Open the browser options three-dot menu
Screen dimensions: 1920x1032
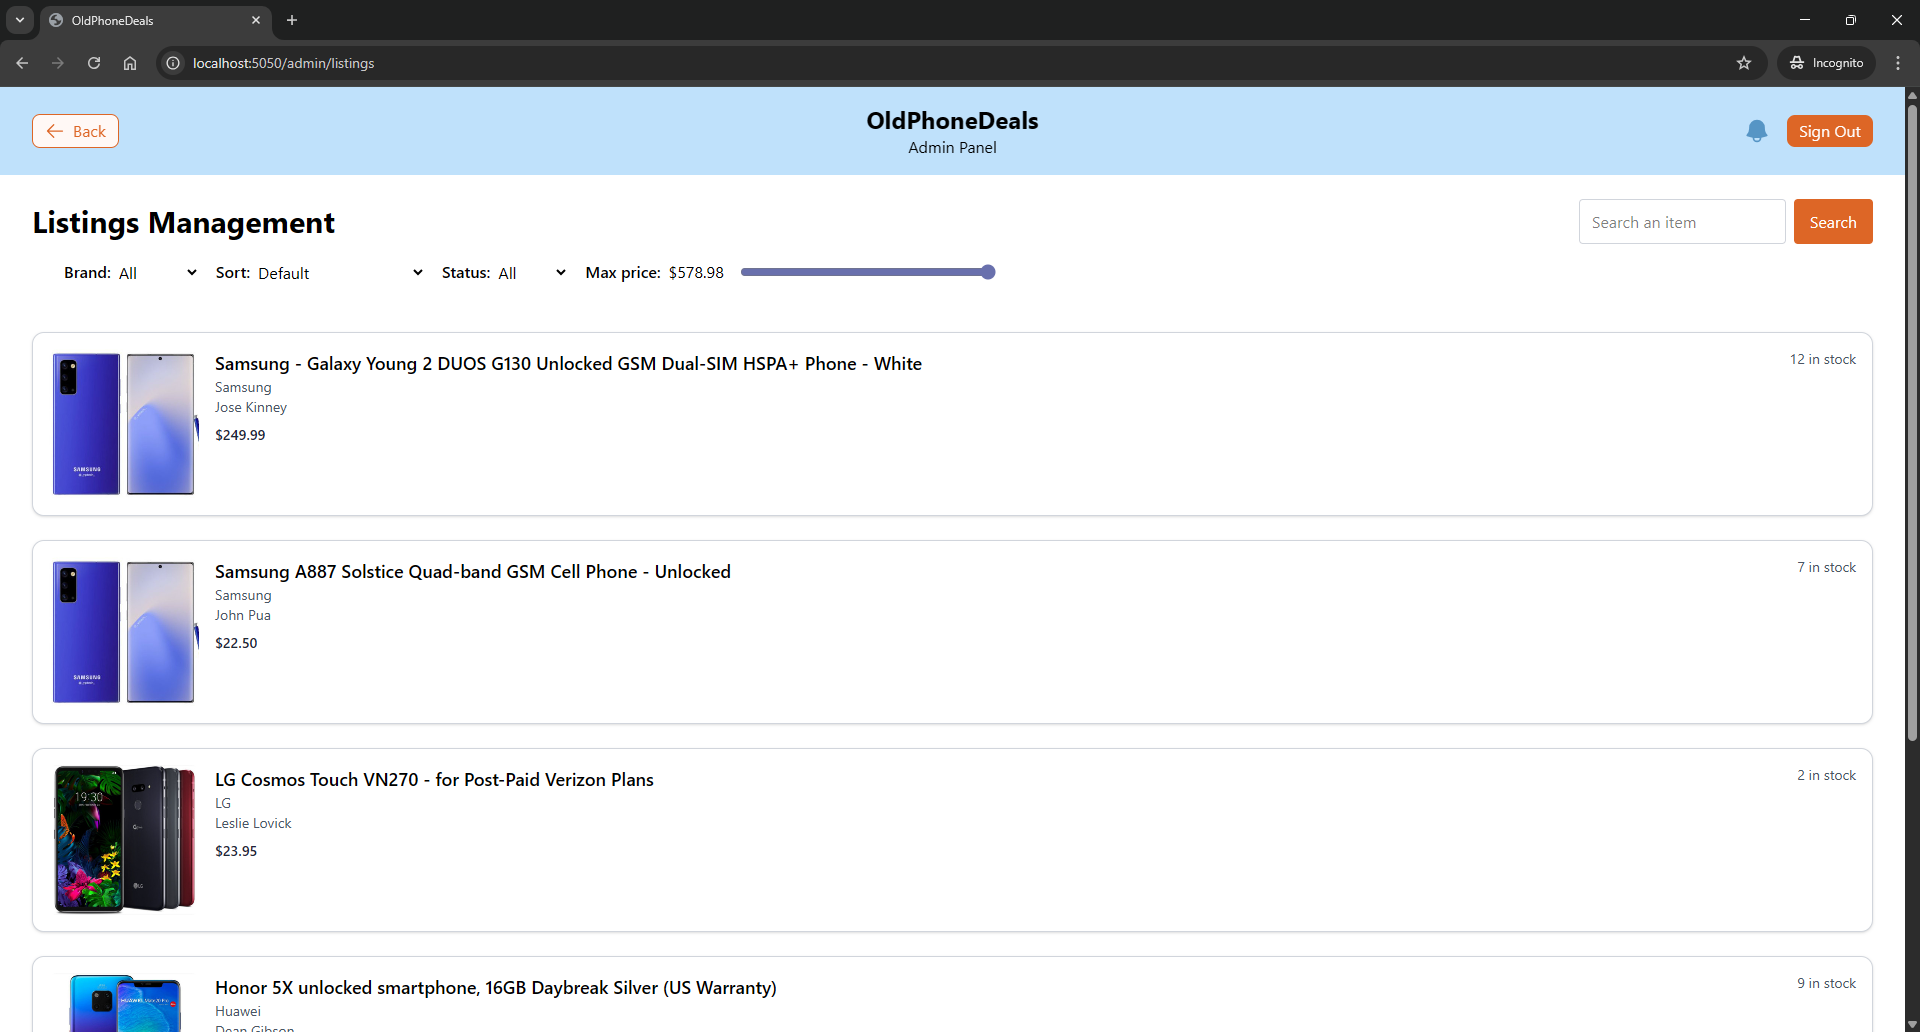pyautogui.click(x=1899, y=63)
